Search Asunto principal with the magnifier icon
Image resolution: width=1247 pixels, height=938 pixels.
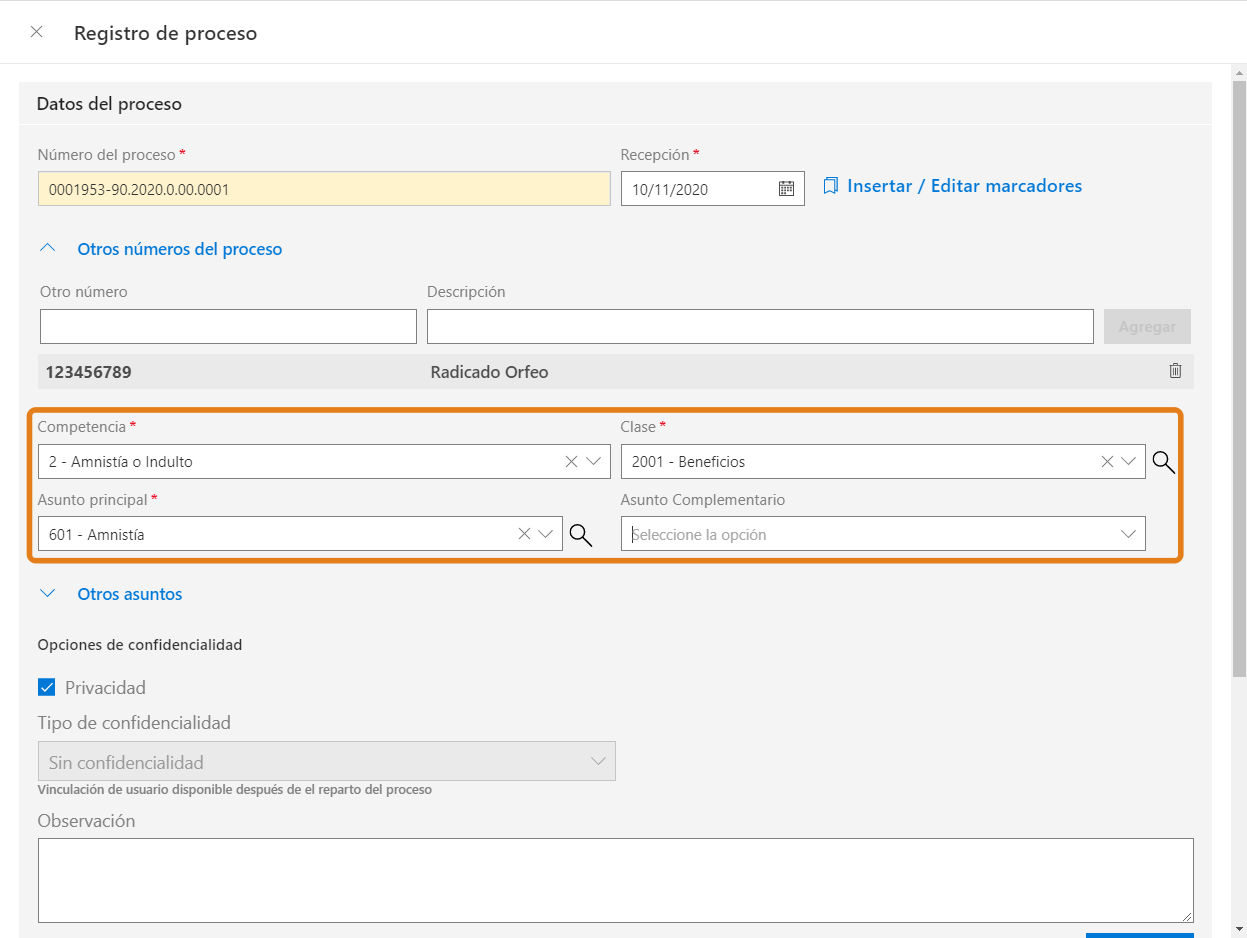(580, 535)
